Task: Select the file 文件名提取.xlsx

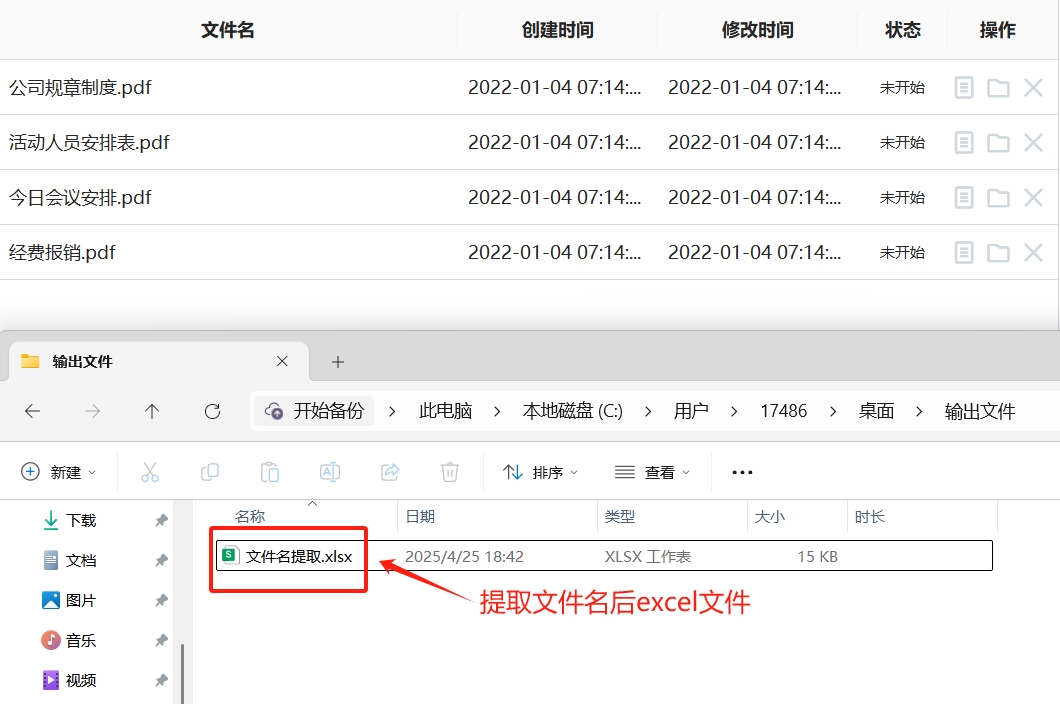Action: coord(604,556)
